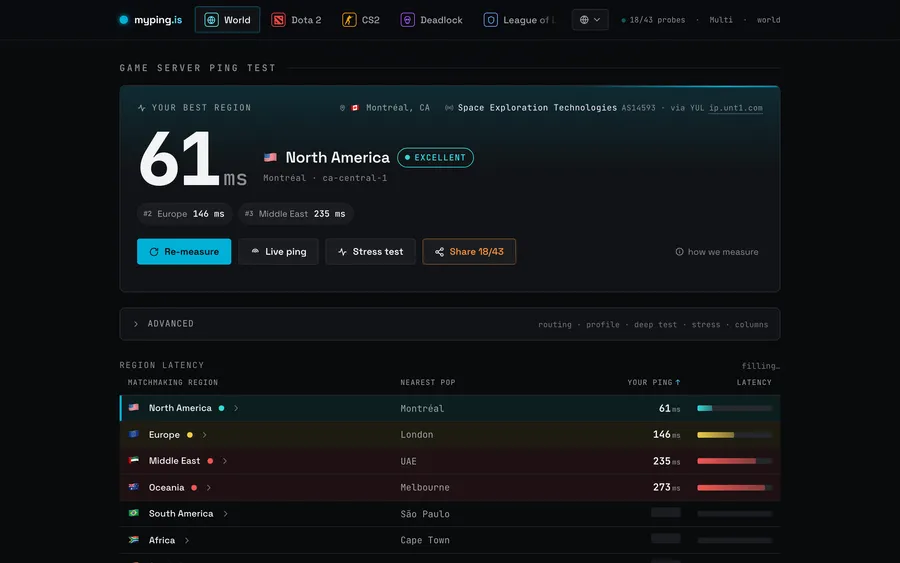Select the World tab
This screenshot has width=900, height=563.
pyautogui.click(x=227, y=20)
